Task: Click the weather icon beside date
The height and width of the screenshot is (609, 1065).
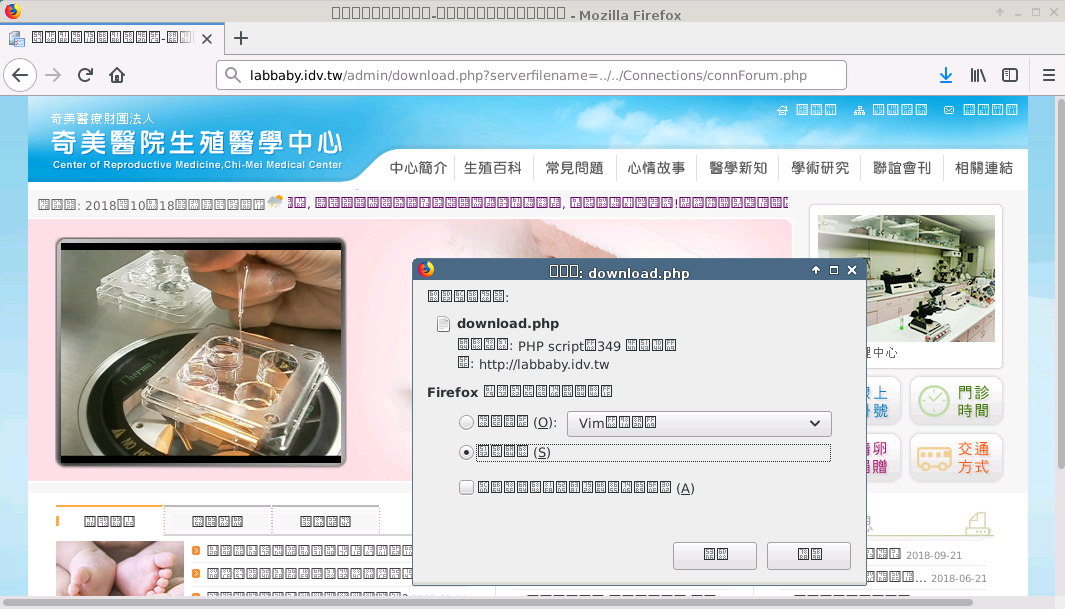Action: [275, 201]
